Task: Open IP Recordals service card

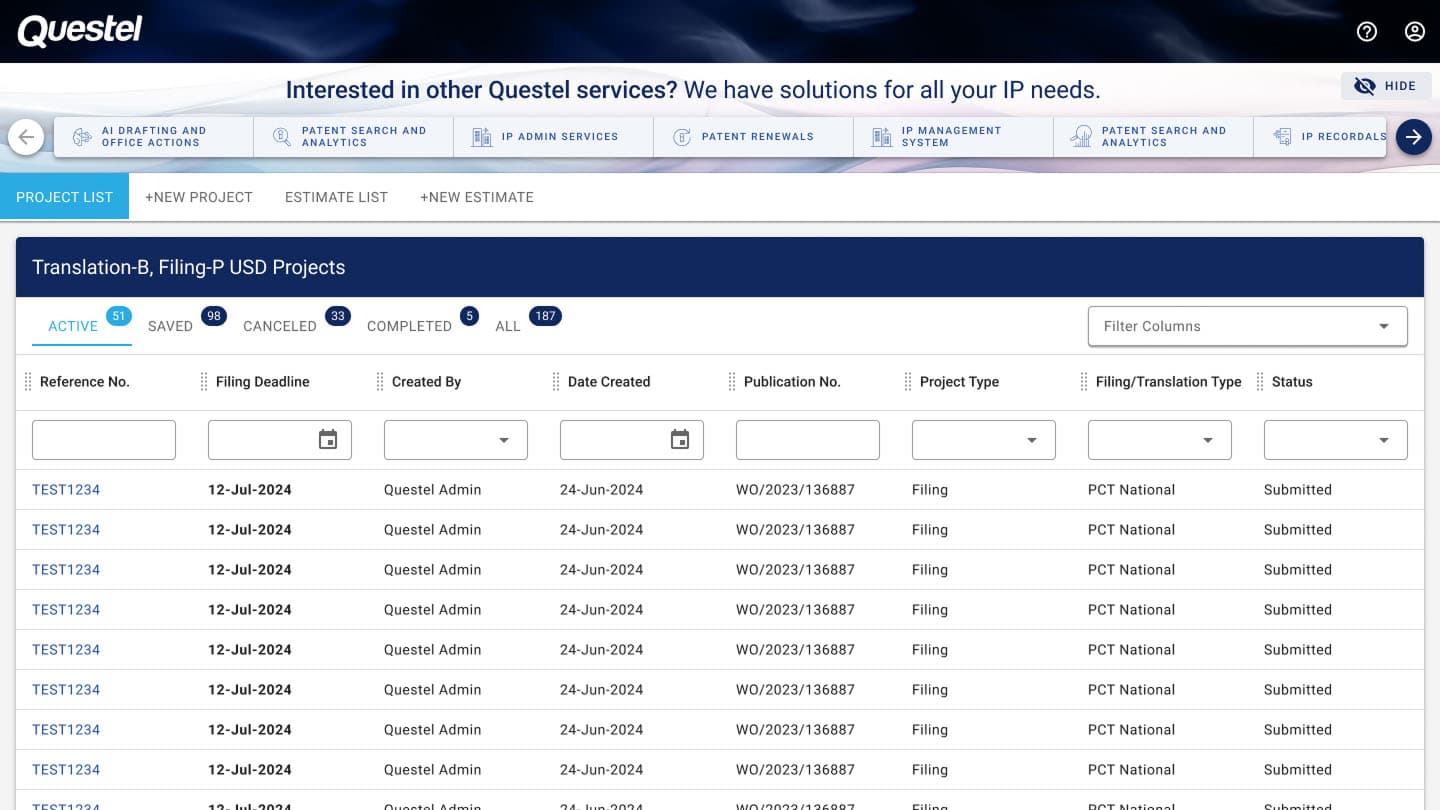Action: click(1322, 137)
